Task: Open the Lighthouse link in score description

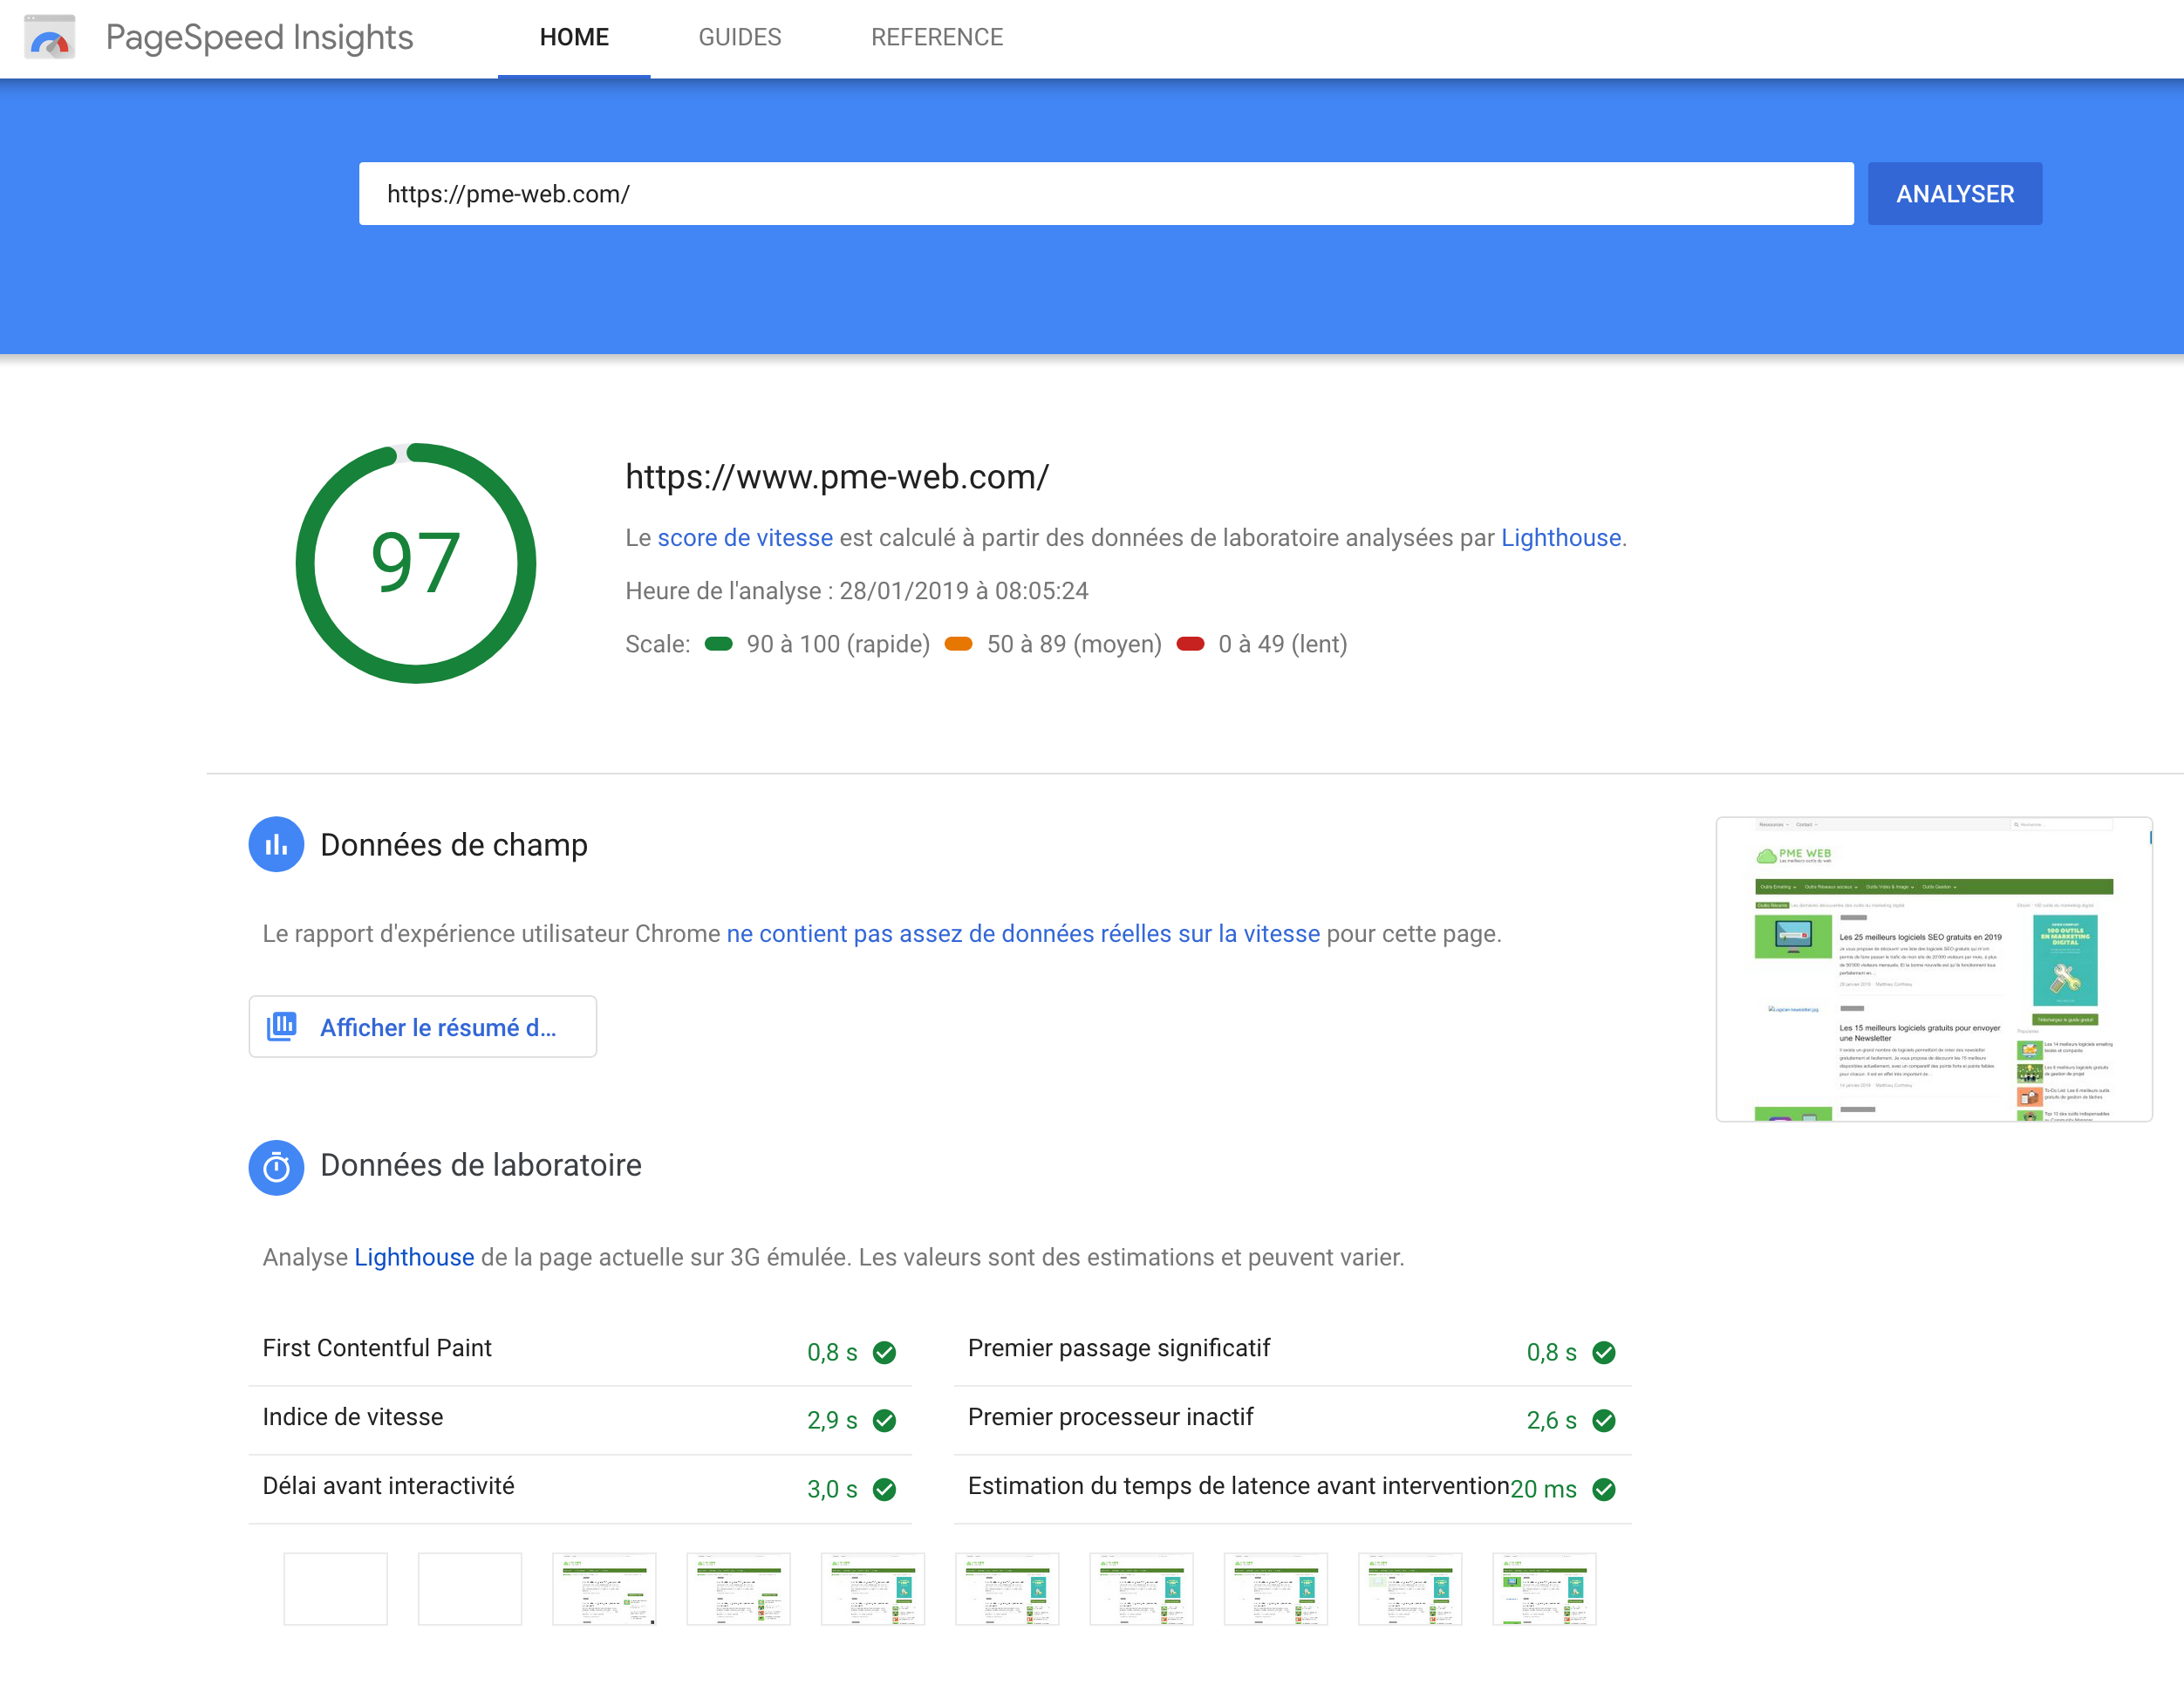Action: pyautogui.click(x=1561, y=538)
